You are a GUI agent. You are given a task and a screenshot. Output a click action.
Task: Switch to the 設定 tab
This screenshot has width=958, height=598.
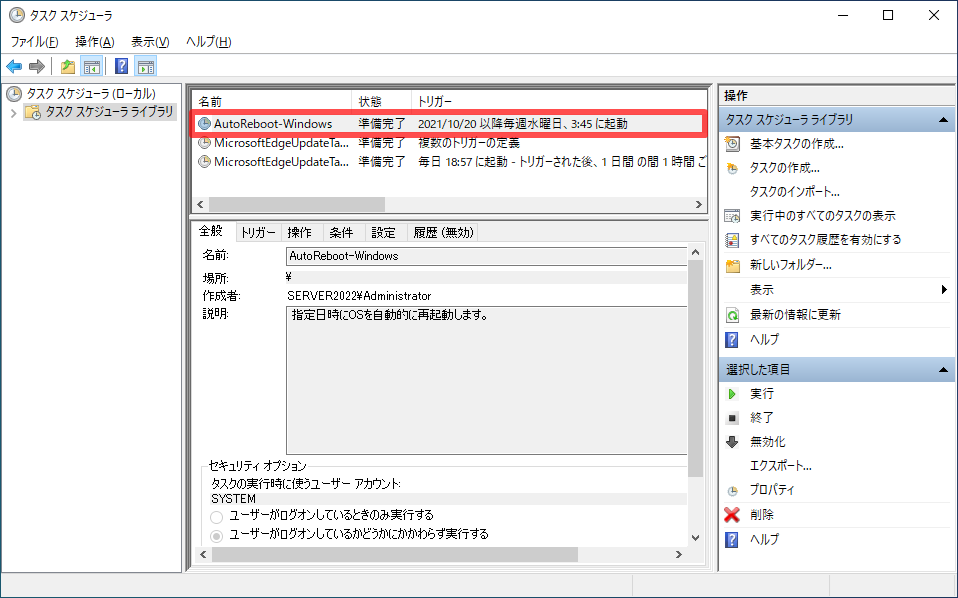point(384,233)
